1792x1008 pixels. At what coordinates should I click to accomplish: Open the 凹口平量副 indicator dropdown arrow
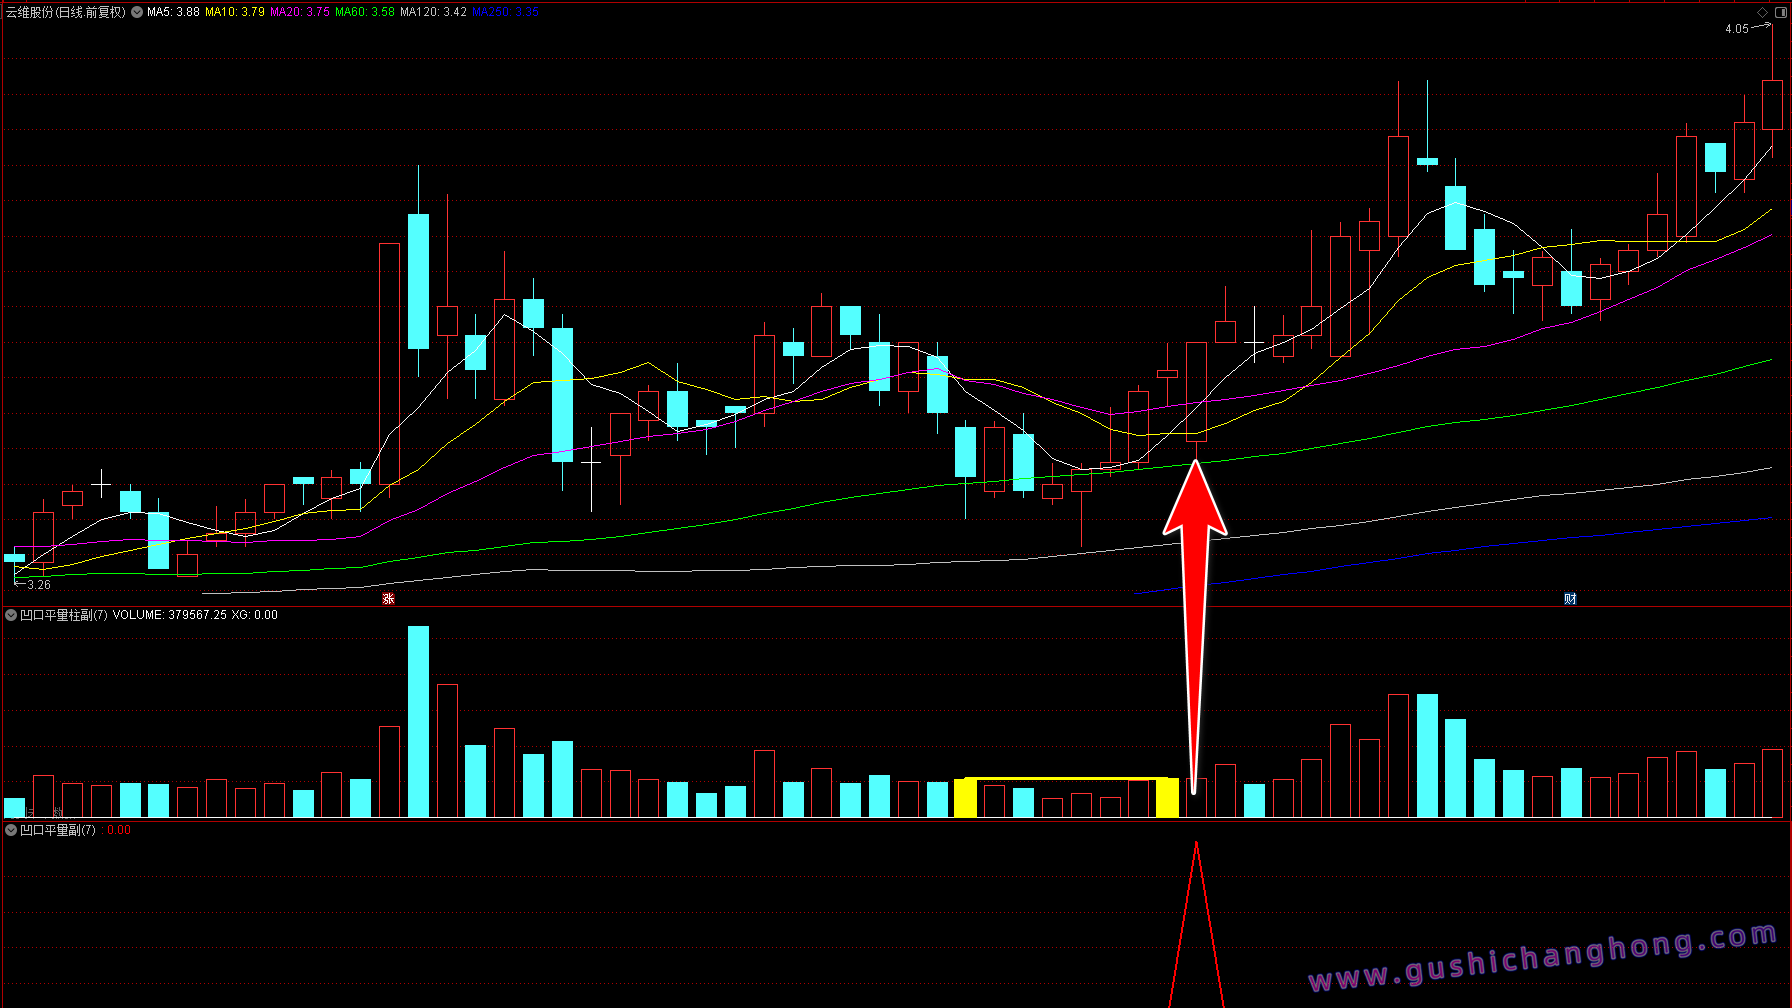point(11,830)
